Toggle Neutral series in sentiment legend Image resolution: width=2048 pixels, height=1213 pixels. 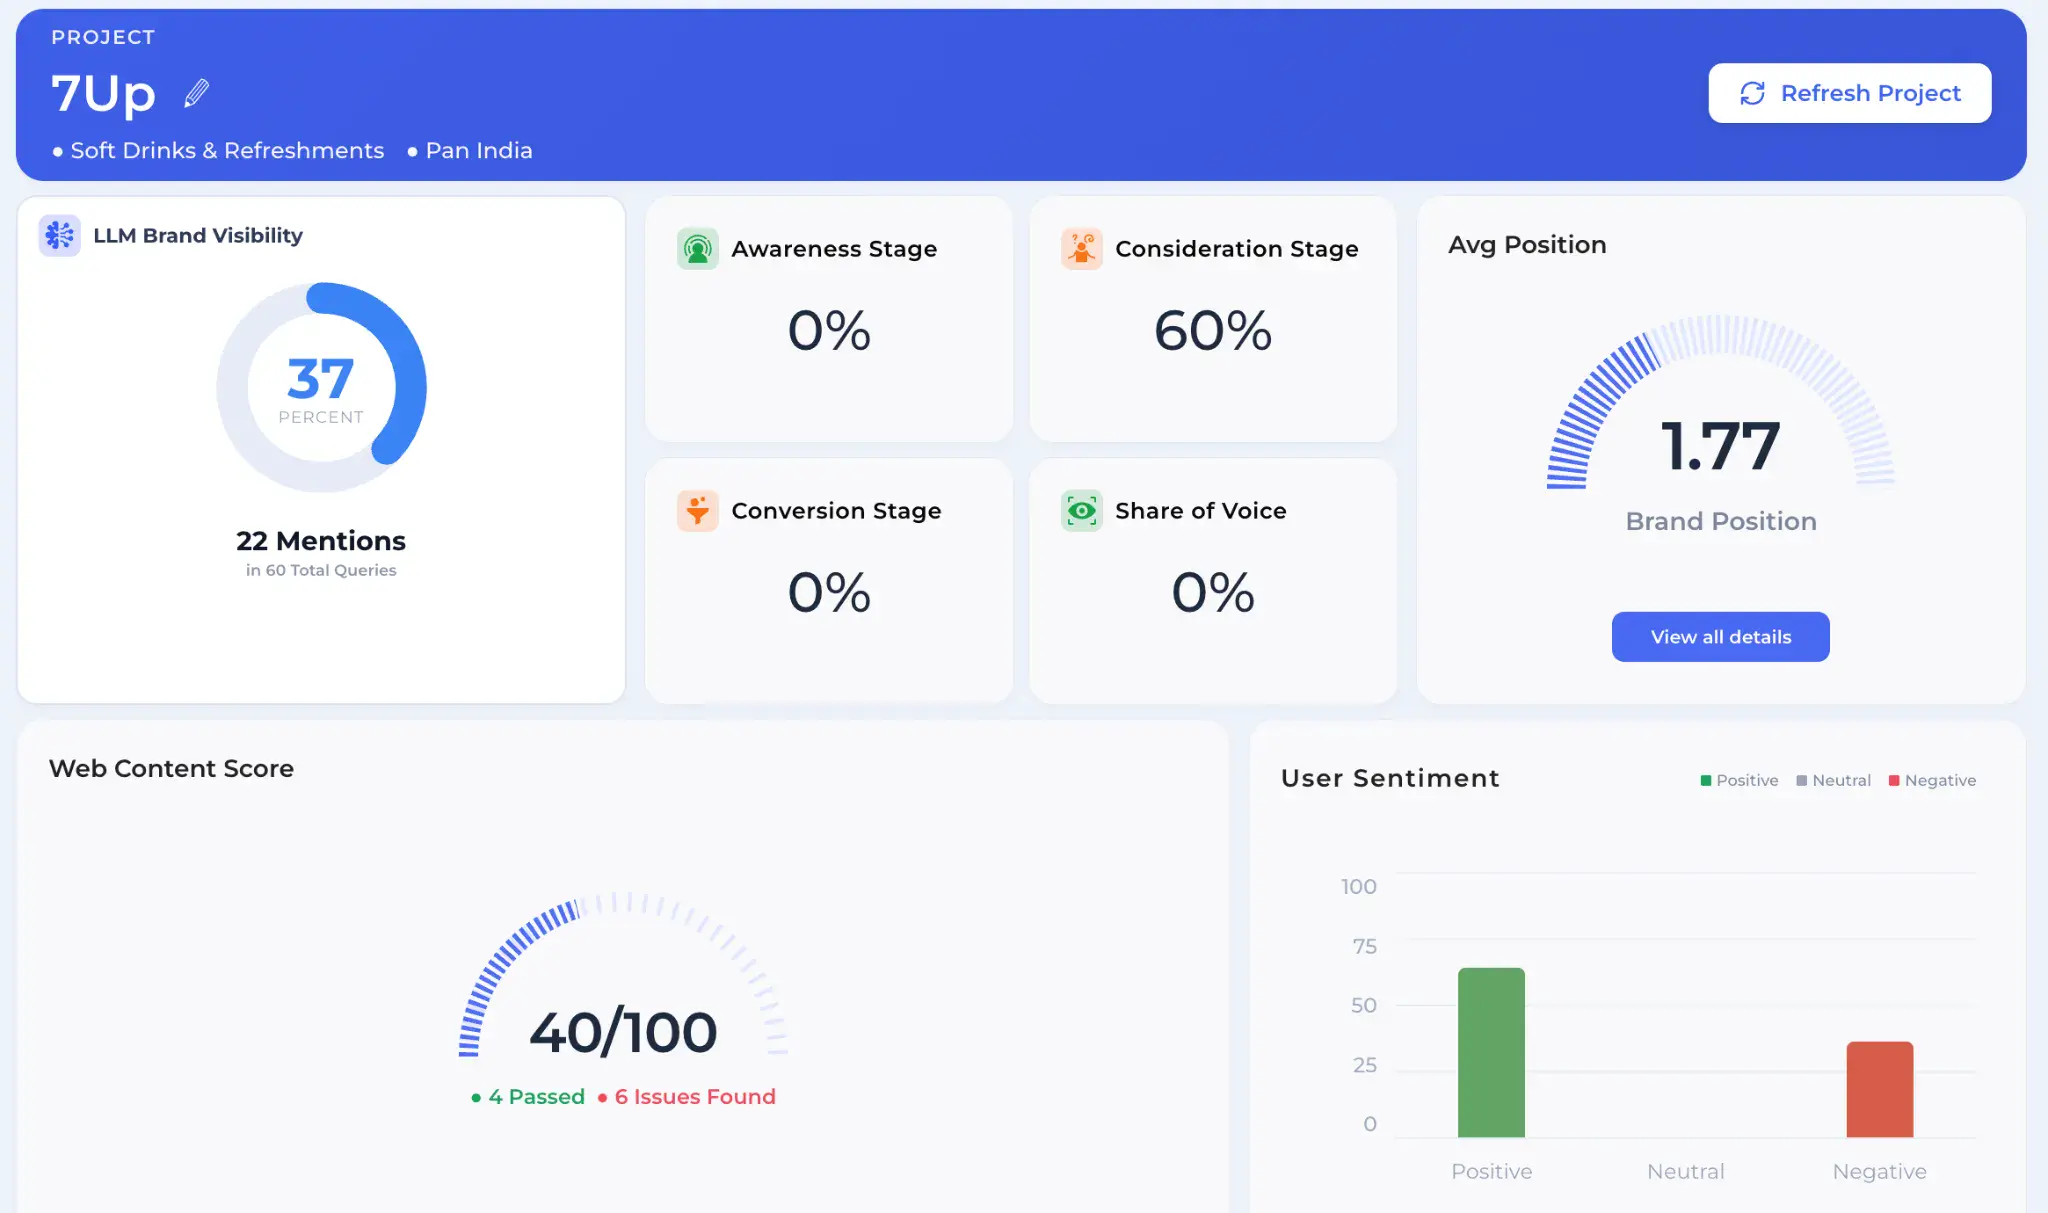point(1833,780)
